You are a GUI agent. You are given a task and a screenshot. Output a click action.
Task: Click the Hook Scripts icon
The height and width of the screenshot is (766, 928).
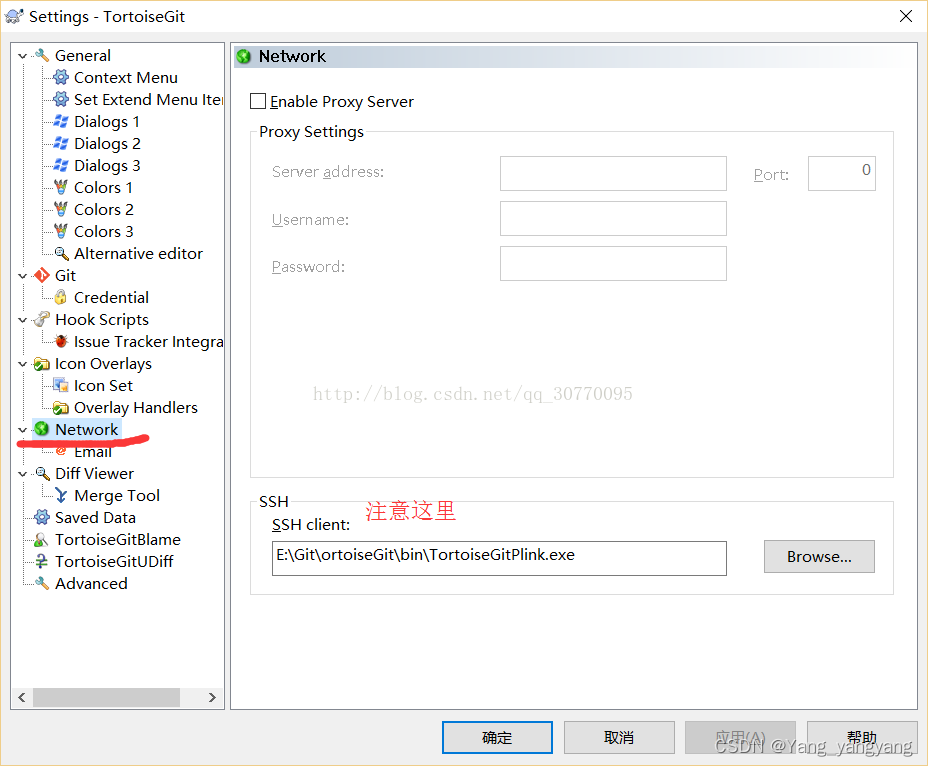41,320
